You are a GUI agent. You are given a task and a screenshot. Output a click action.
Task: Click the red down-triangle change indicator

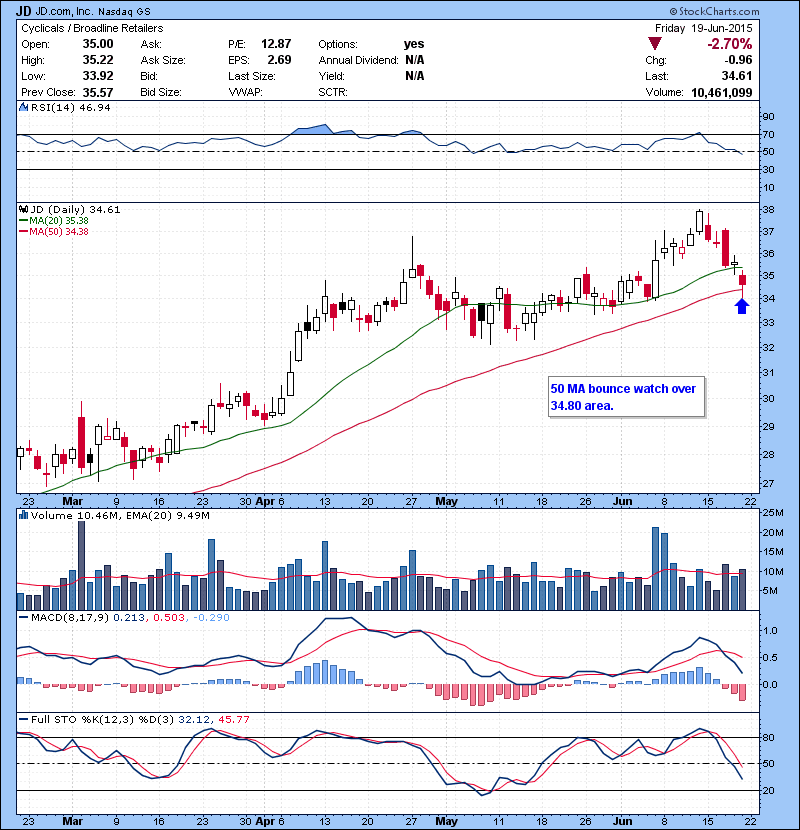point(655,44)
